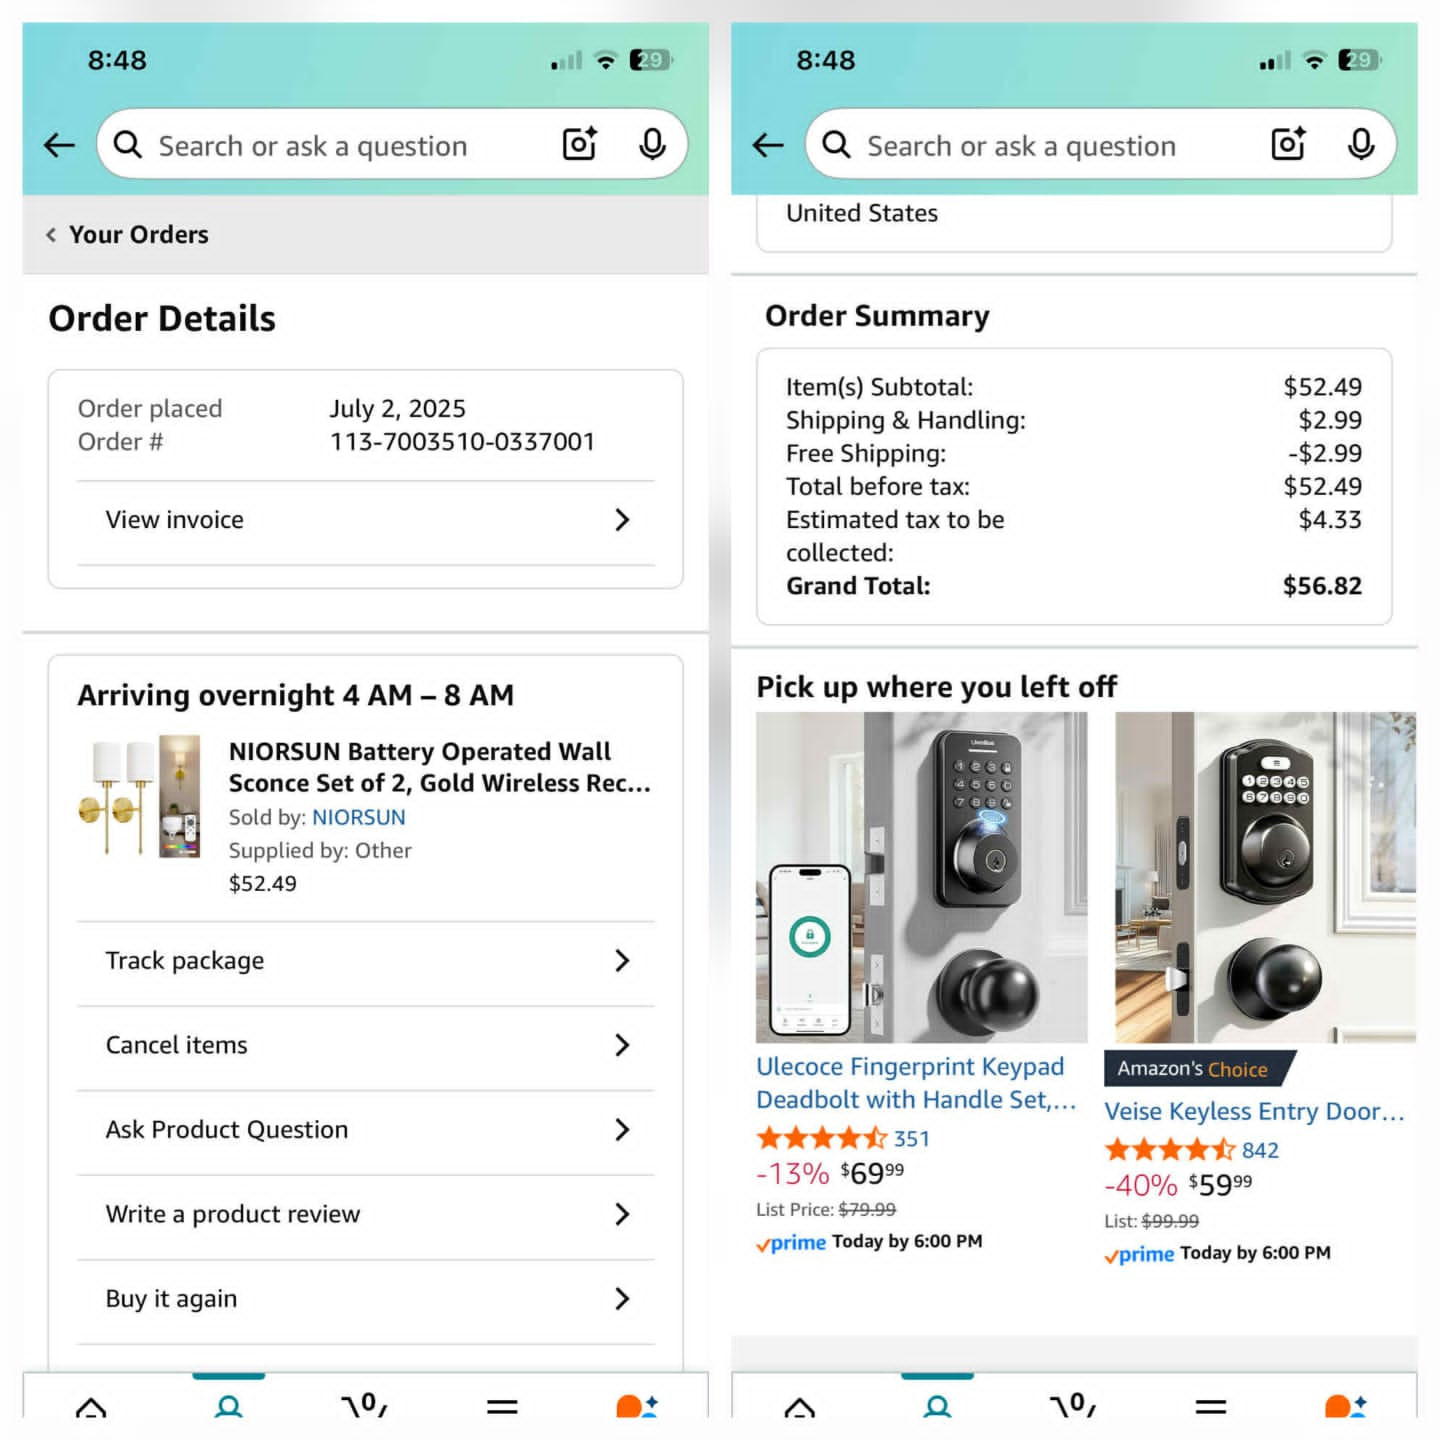Image resolution: width=1440 pixels, height=1440 pixels.
Task: Tap left search input field
Action: pos(340,145)
